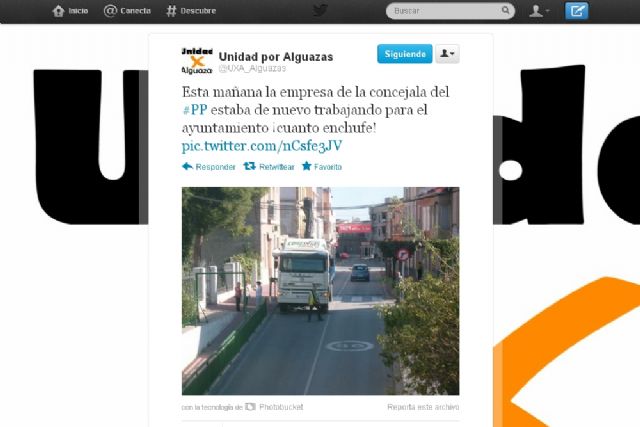Toggle the Siguiendo follow button

click(x=404, y=54)
